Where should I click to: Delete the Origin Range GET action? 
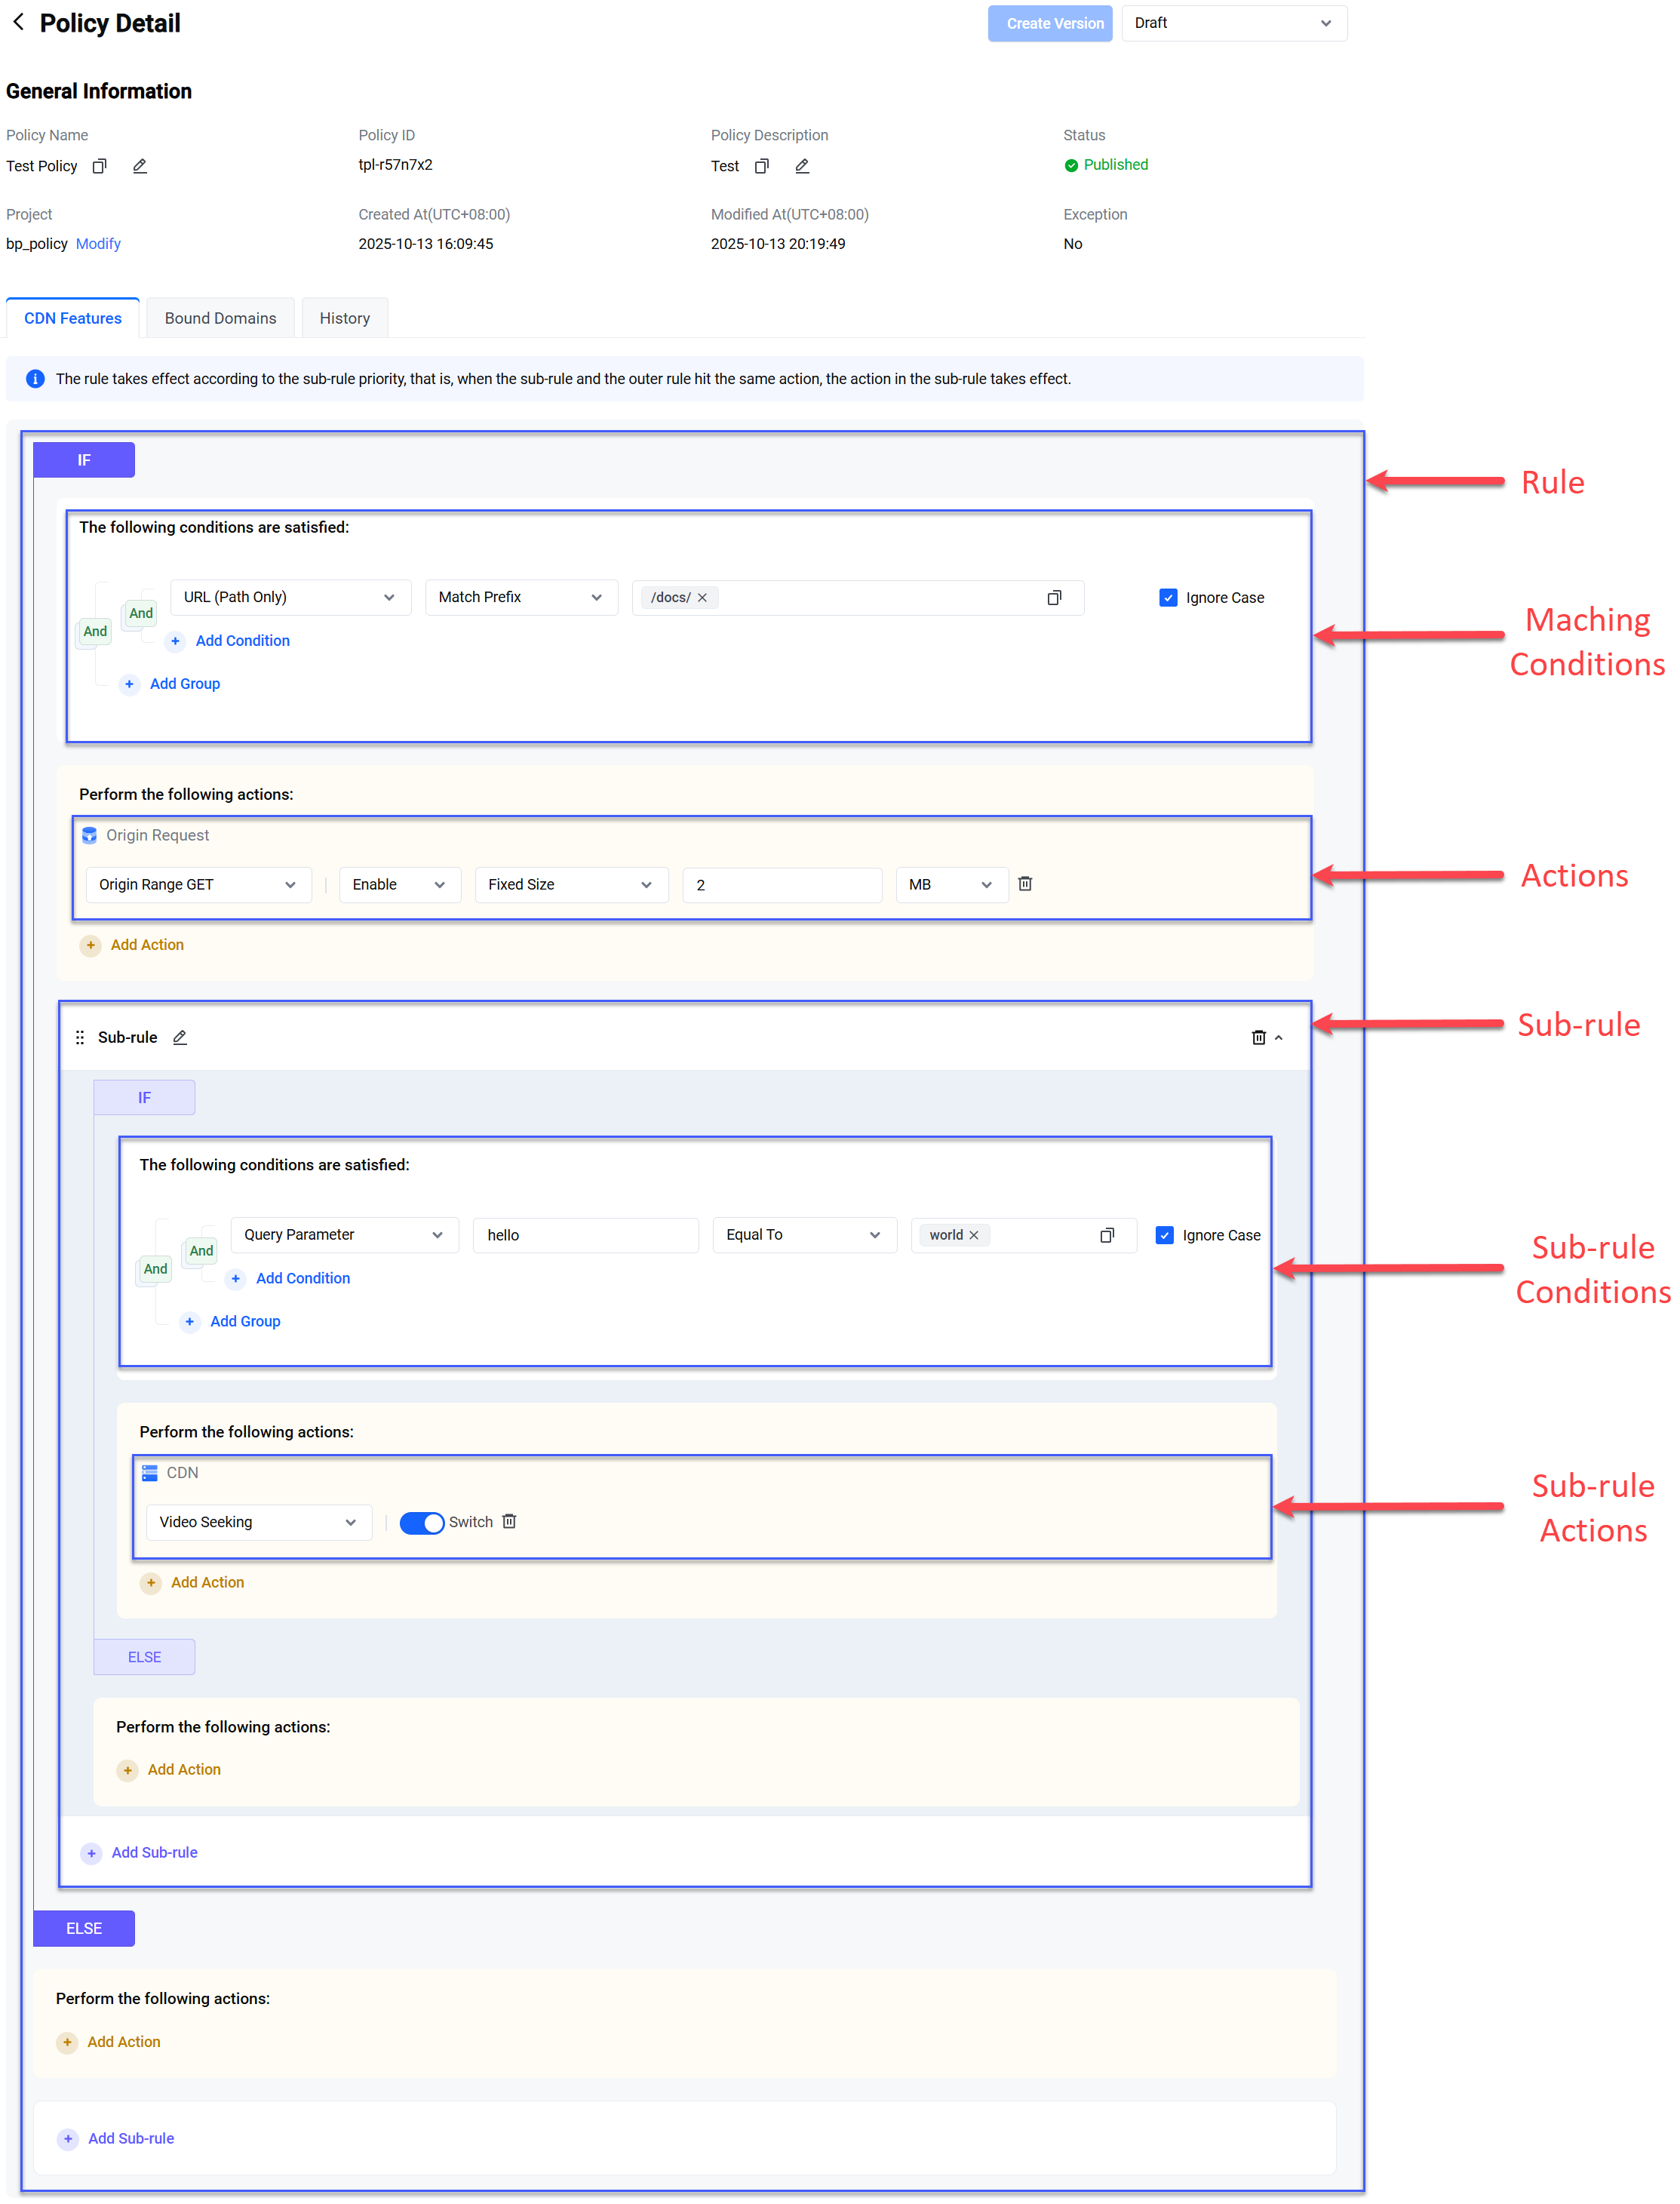point(1025,883)
